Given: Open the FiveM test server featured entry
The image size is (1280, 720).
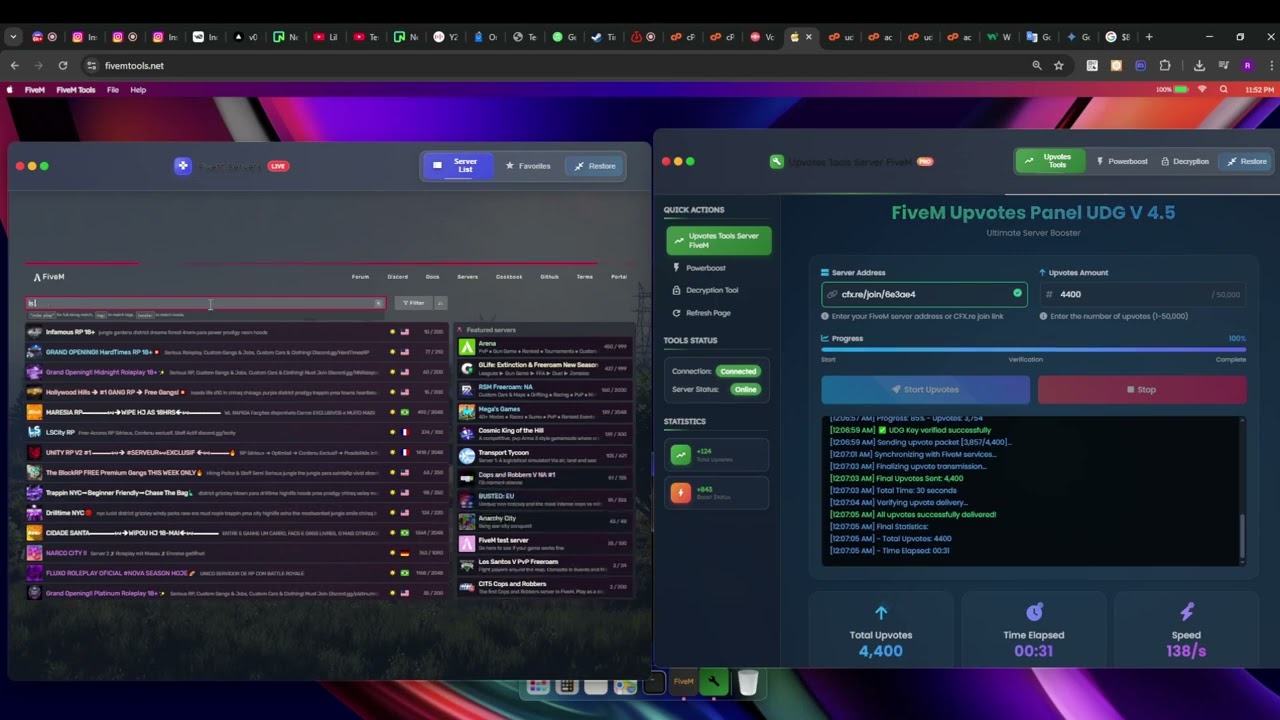Looking at the screenshot, I should [545, 543].
